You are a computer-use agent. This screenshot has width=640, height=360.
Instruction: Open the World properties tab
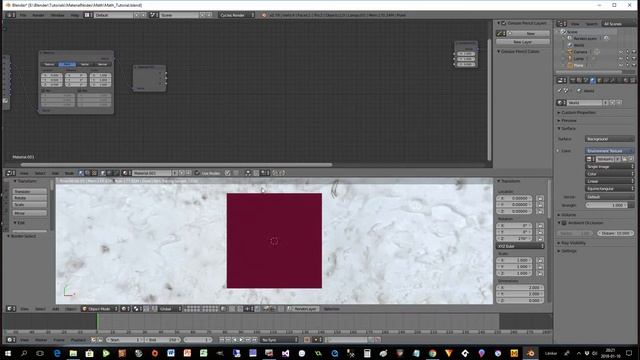593,80
